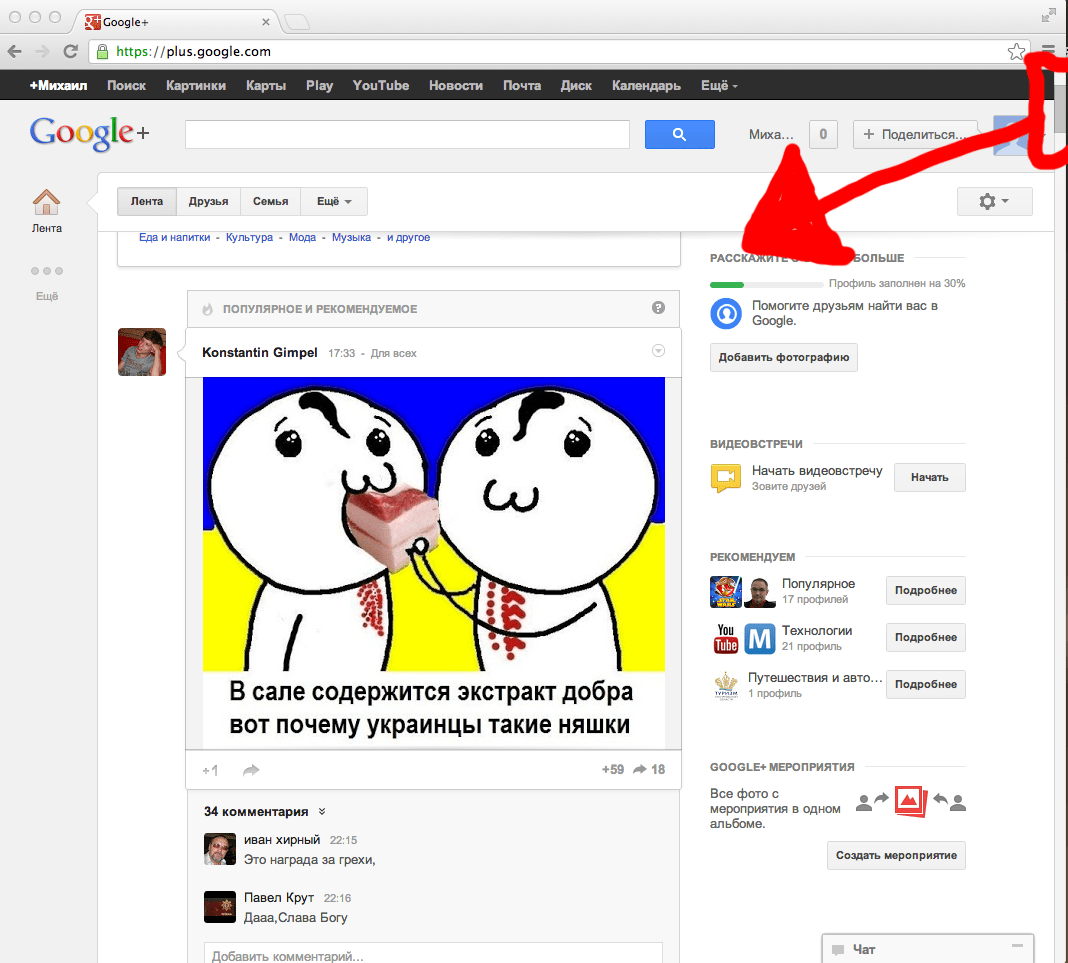Click the page reload icon
This screenshot has height=963, width=1068.
pos(69,50)
